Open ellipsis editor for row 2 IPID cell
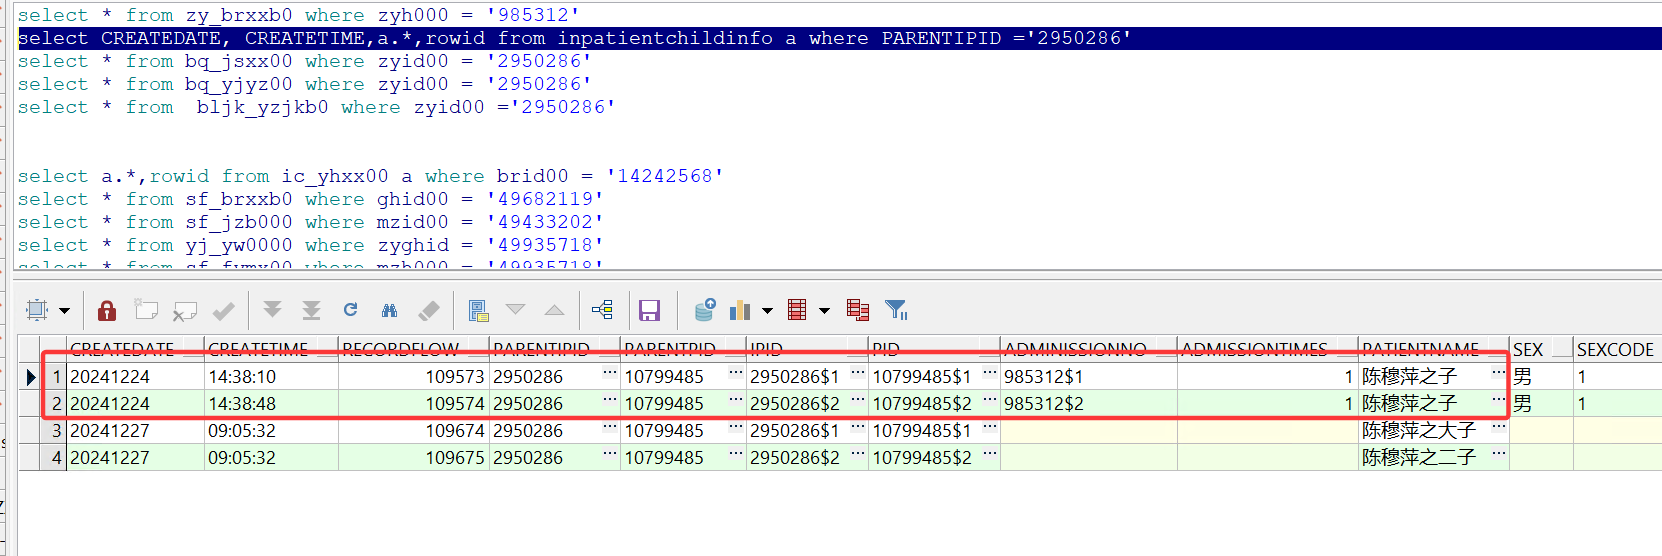The image size is (1662, 556). pos(858,402)
